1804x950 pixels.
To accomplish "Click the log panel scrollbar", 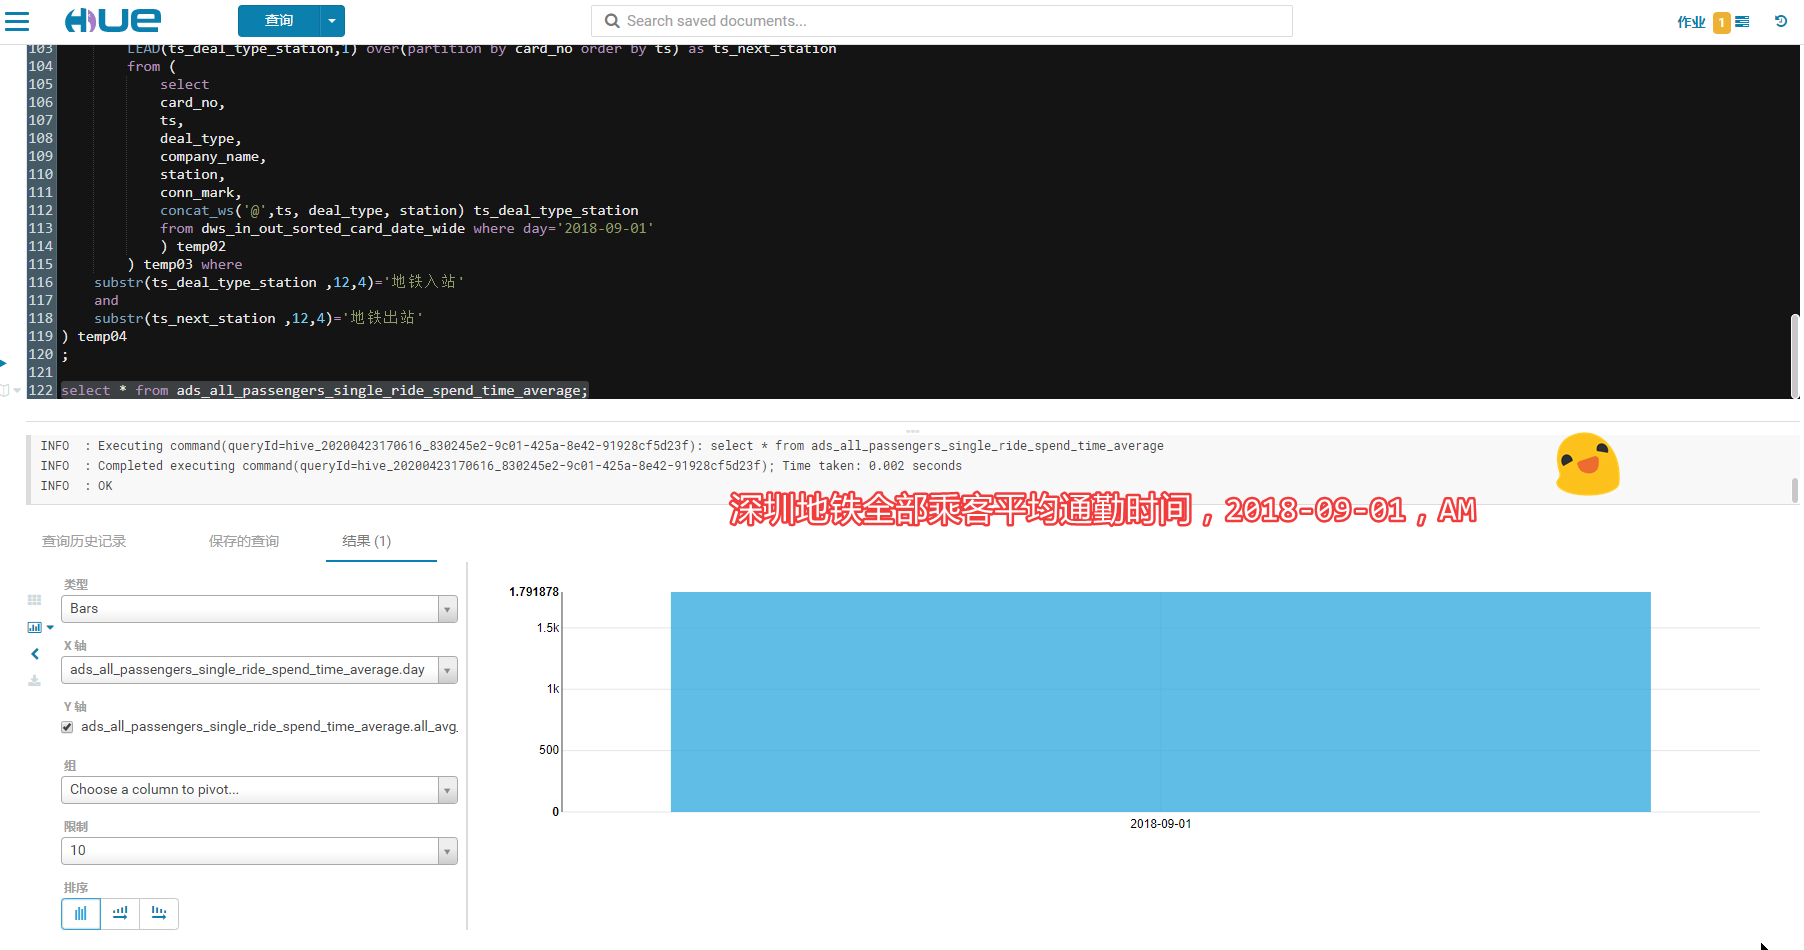I will coord(1795,490).
